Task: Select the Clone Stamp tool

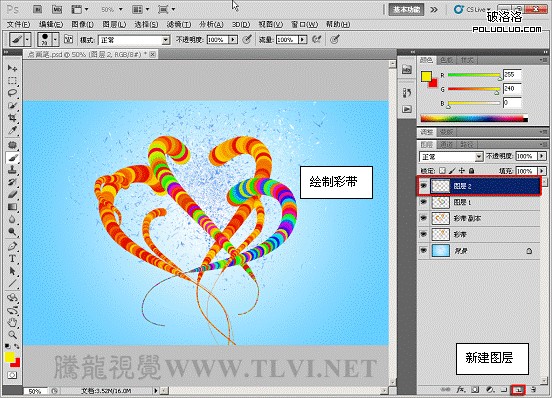Action: [x=12, y=170]
